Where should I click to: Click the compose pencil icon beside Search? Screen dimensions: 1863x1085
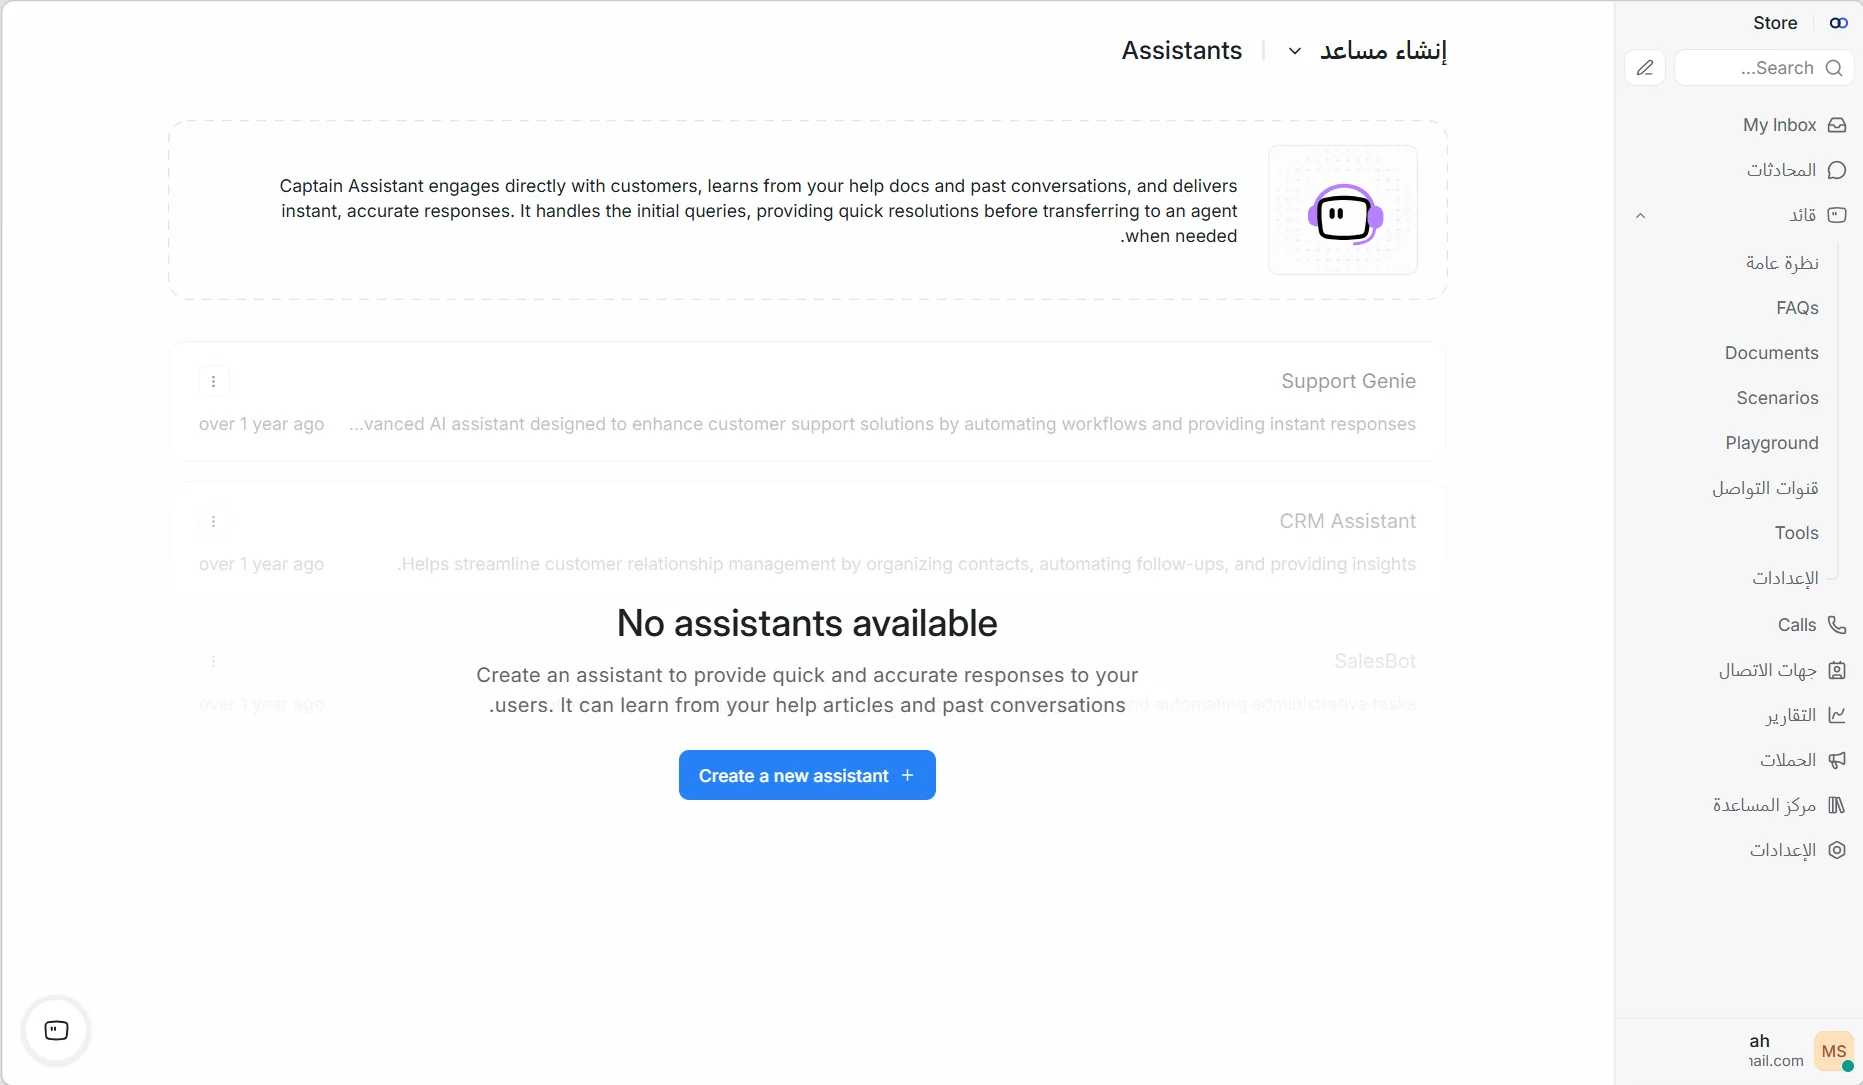[x=1645, y=68]
